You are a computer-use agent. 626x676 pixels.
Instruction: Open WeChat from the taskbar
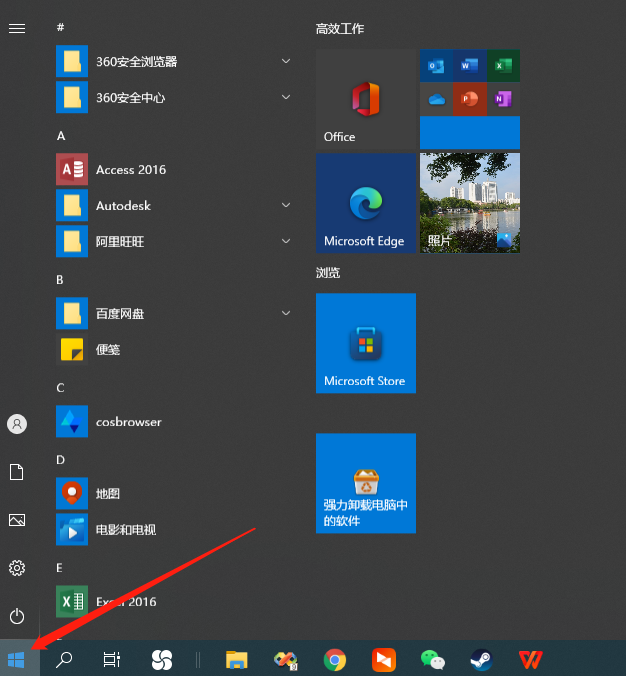[432, 660]
